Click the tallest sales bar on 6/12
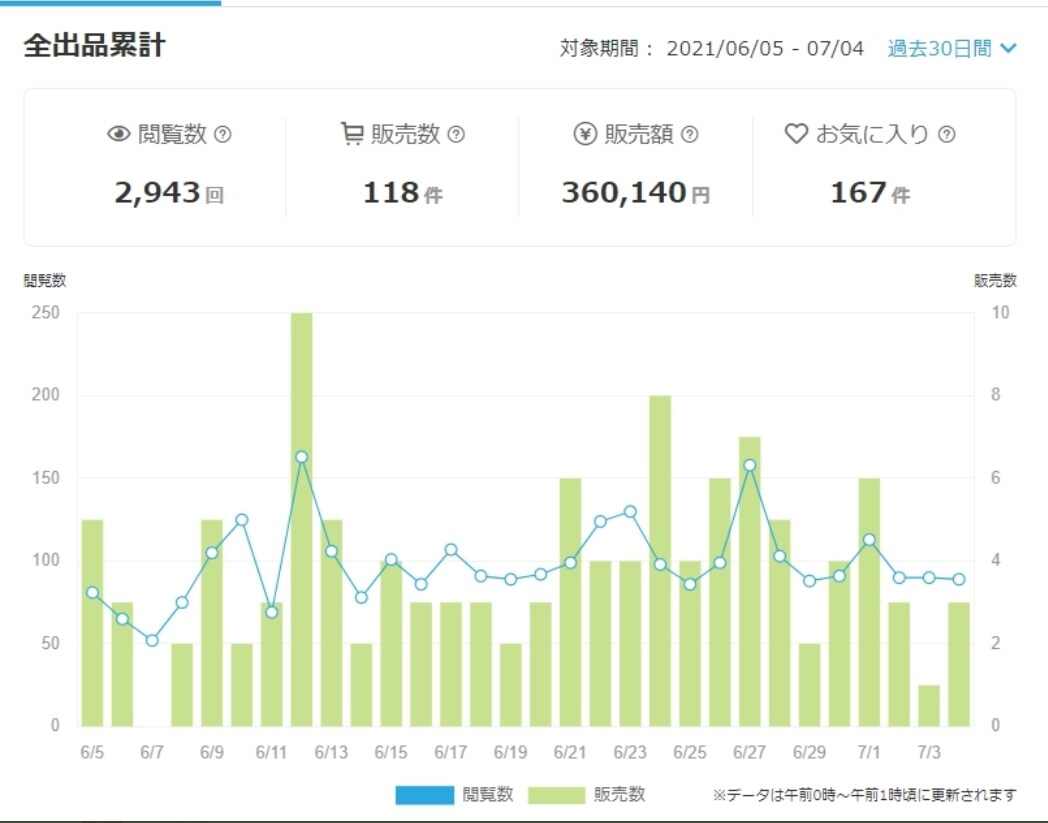 (301, 519)
